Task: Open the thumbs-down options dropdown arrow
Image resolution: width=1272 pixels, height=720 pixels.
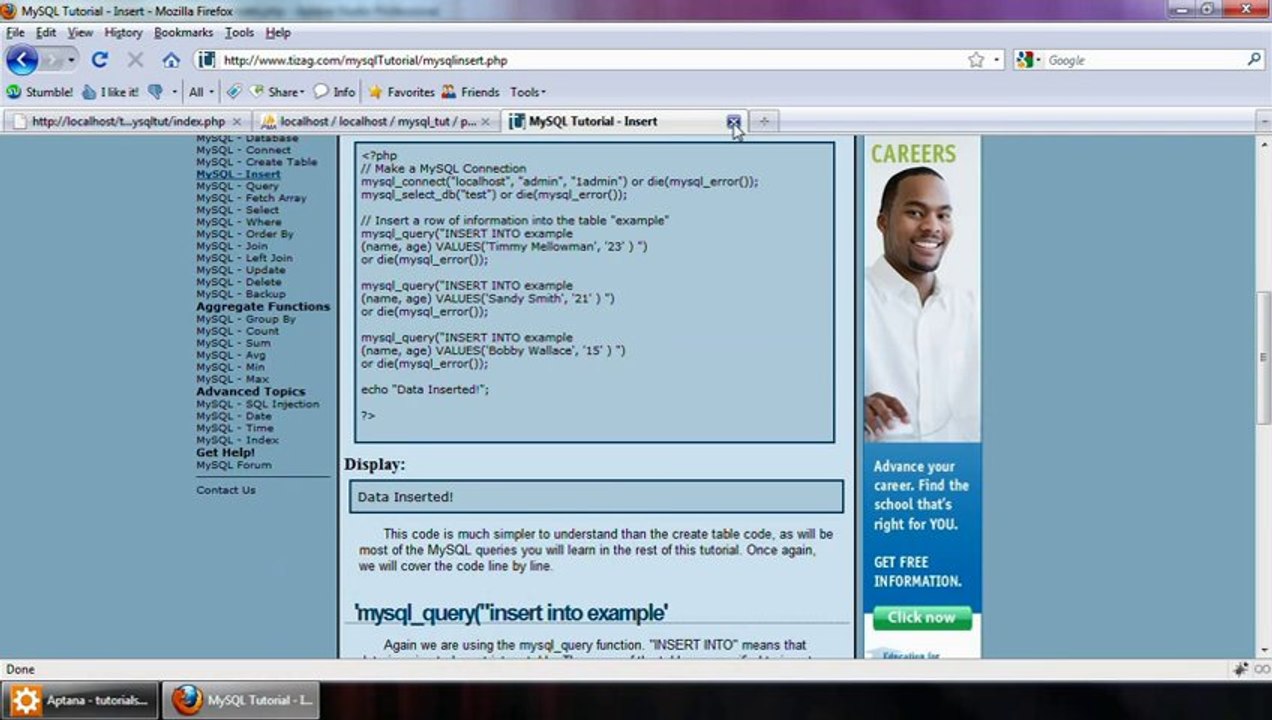Action: (174, 92)
